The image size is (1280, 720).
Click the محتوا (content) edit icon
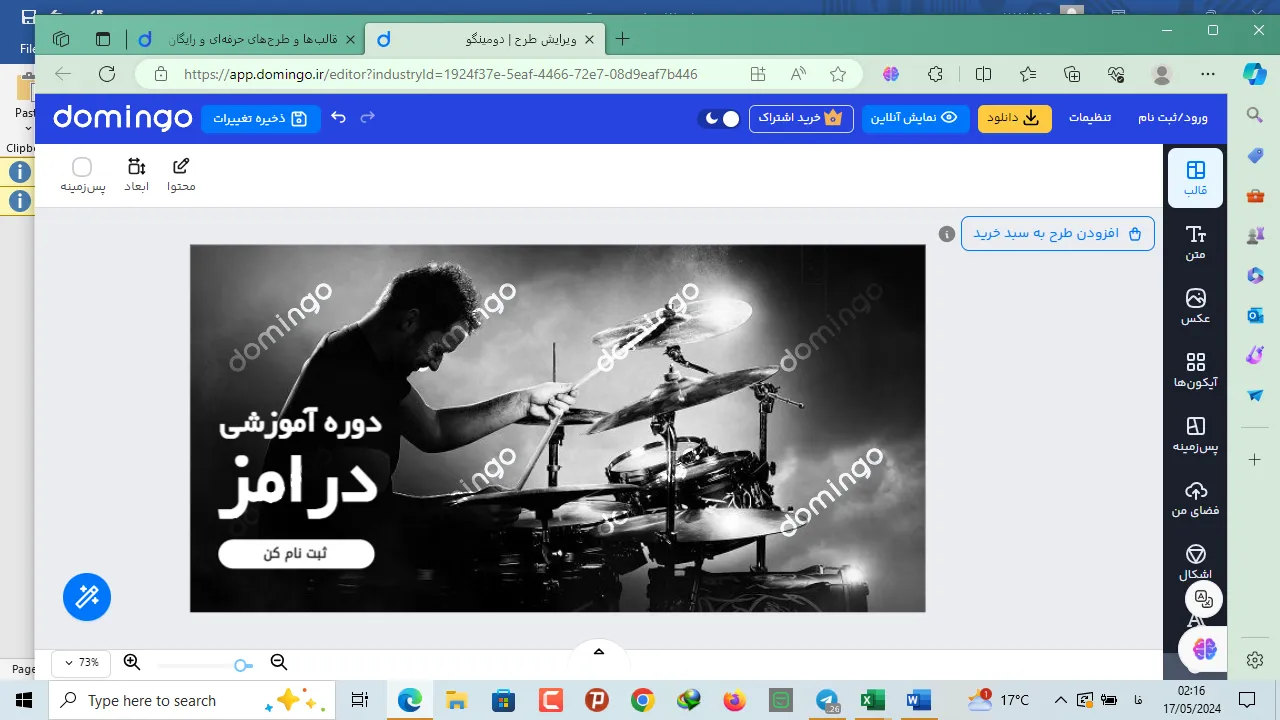181,175
